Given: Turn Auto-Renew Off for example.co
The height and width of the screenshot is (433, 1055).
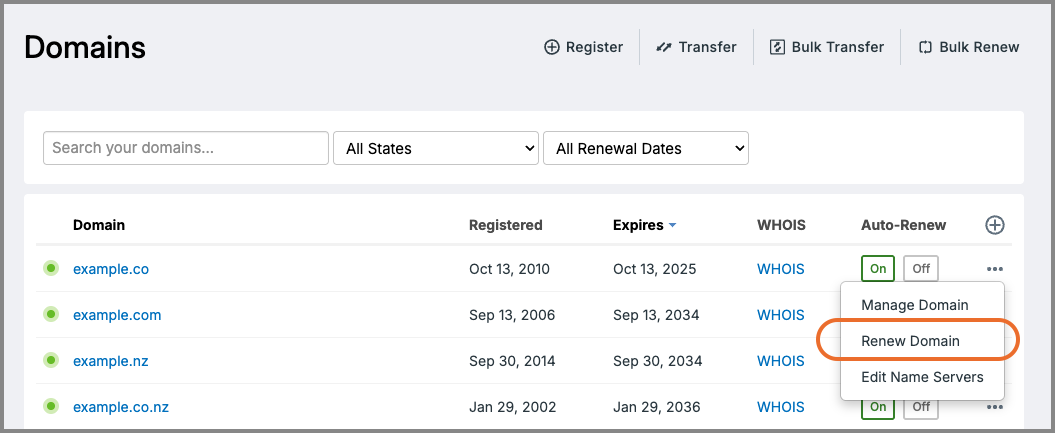Looking at the screenshot, I should click(920, 269).
